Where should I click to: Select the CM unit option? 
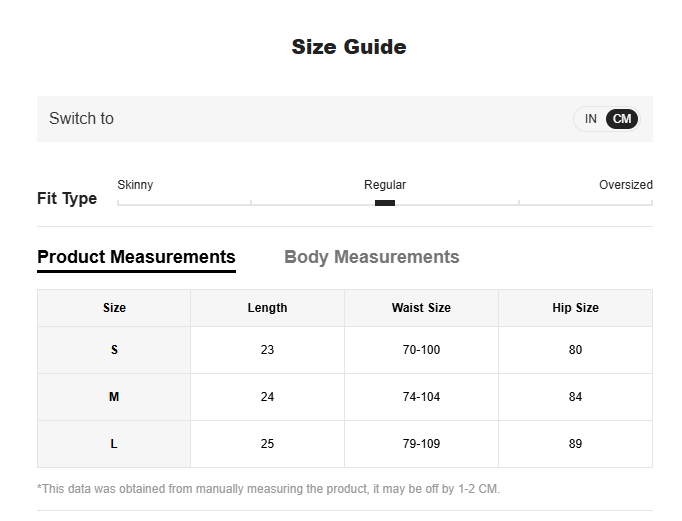click(622, 119)
